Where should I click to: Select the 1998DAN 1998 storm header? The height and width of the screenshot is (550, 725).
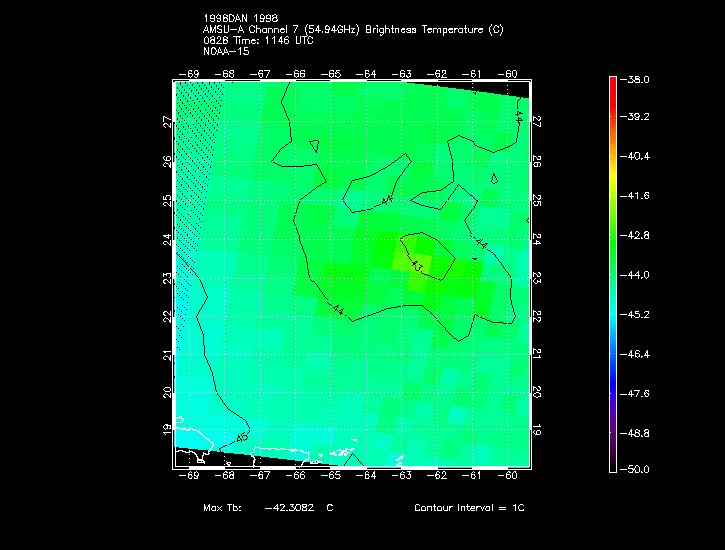pos(240,19)
